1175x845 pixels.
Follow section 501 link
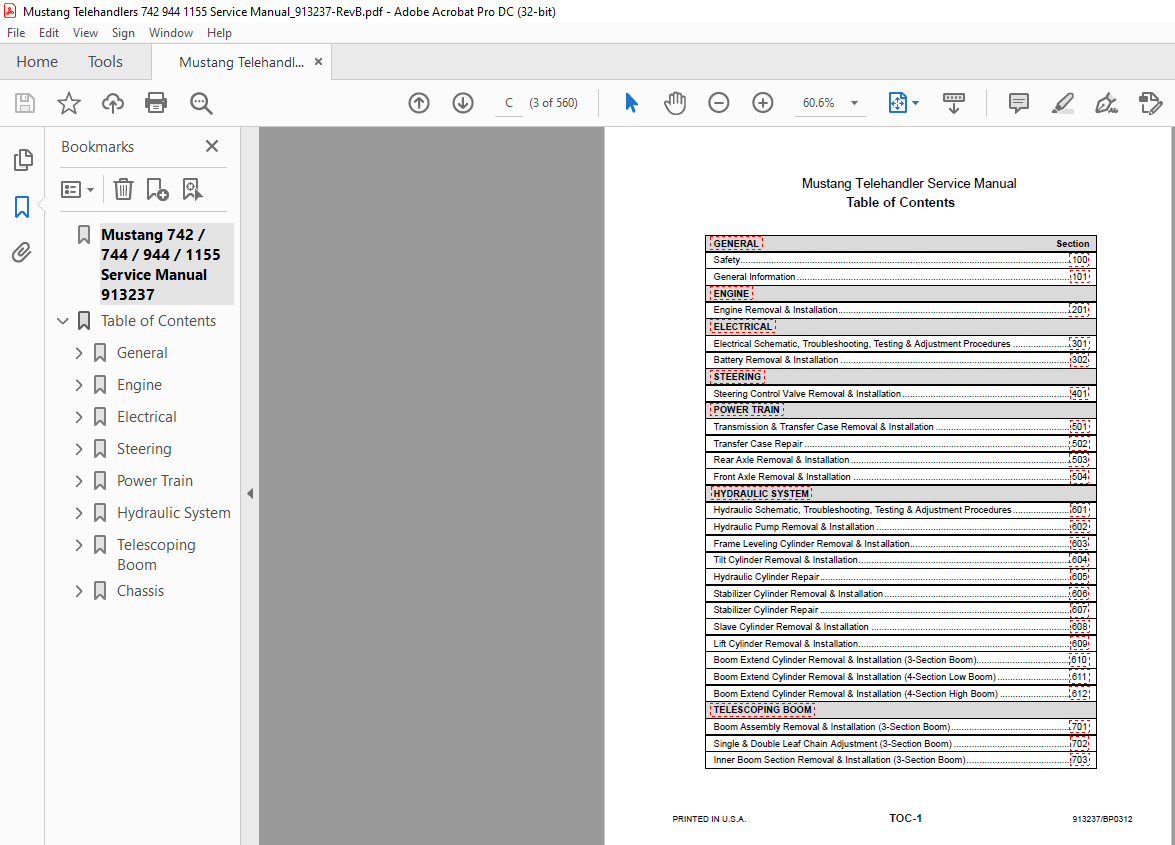(1079, 427)
